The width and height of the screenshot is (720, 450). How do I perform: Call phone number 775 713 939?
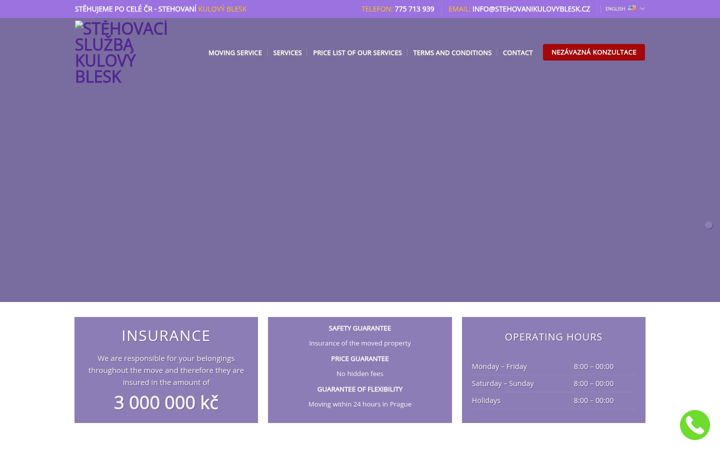[414, 9]
